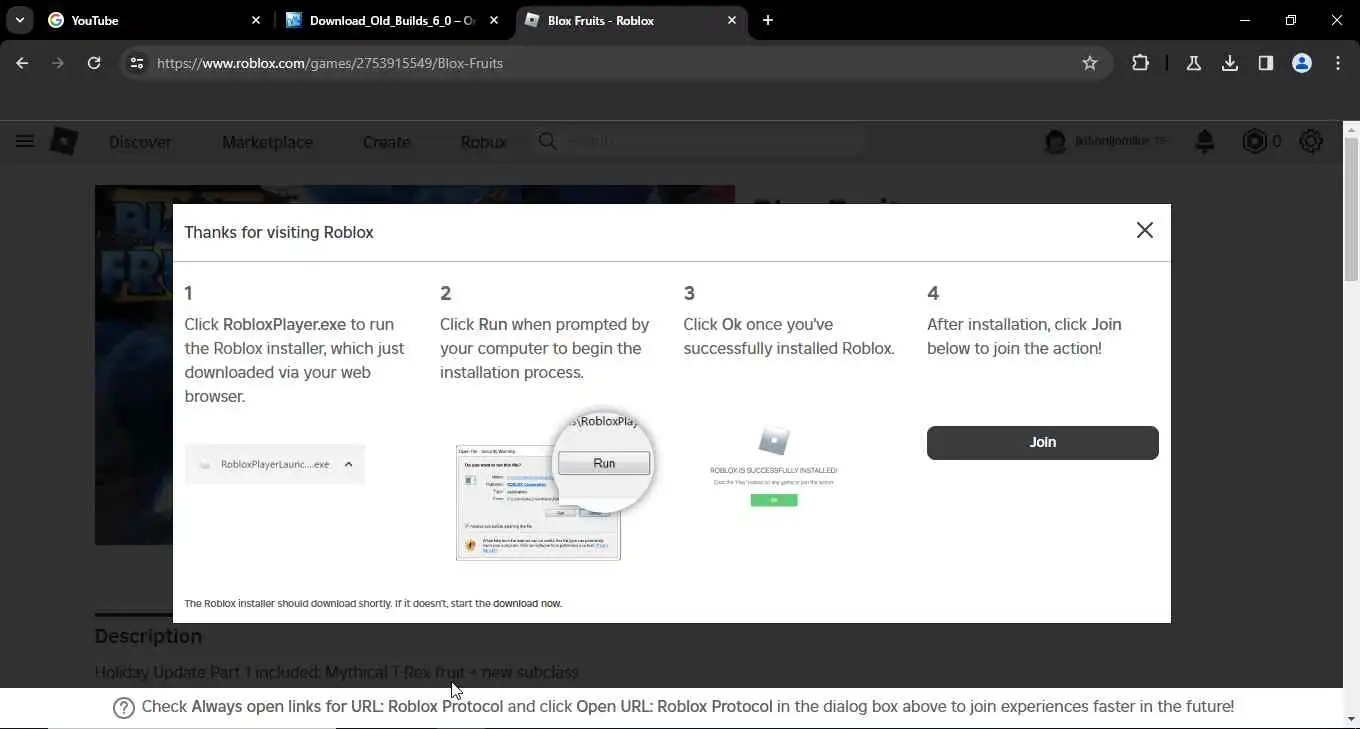Image resolution: width=1360 pixels, height=729 pixels.
Task: Open Chrome three-dot menu
Action: (1338, 63)
